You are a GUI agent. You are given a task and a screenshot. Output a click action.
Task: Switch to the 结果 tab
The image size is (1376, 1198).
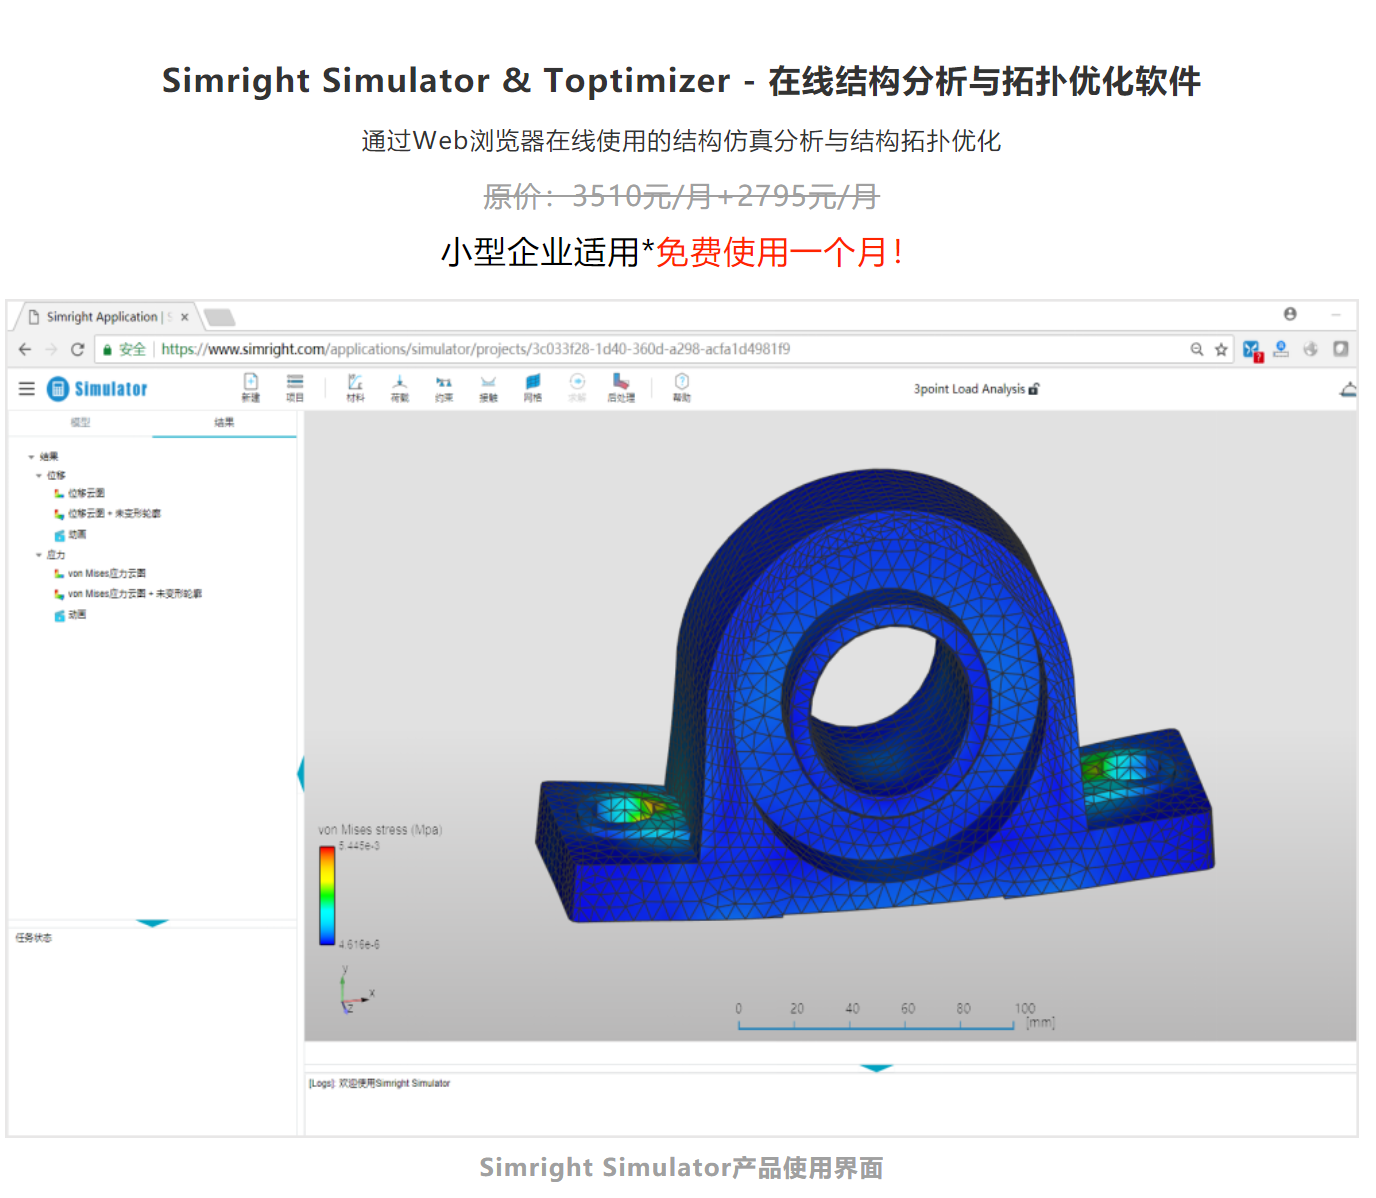[224, 422]
